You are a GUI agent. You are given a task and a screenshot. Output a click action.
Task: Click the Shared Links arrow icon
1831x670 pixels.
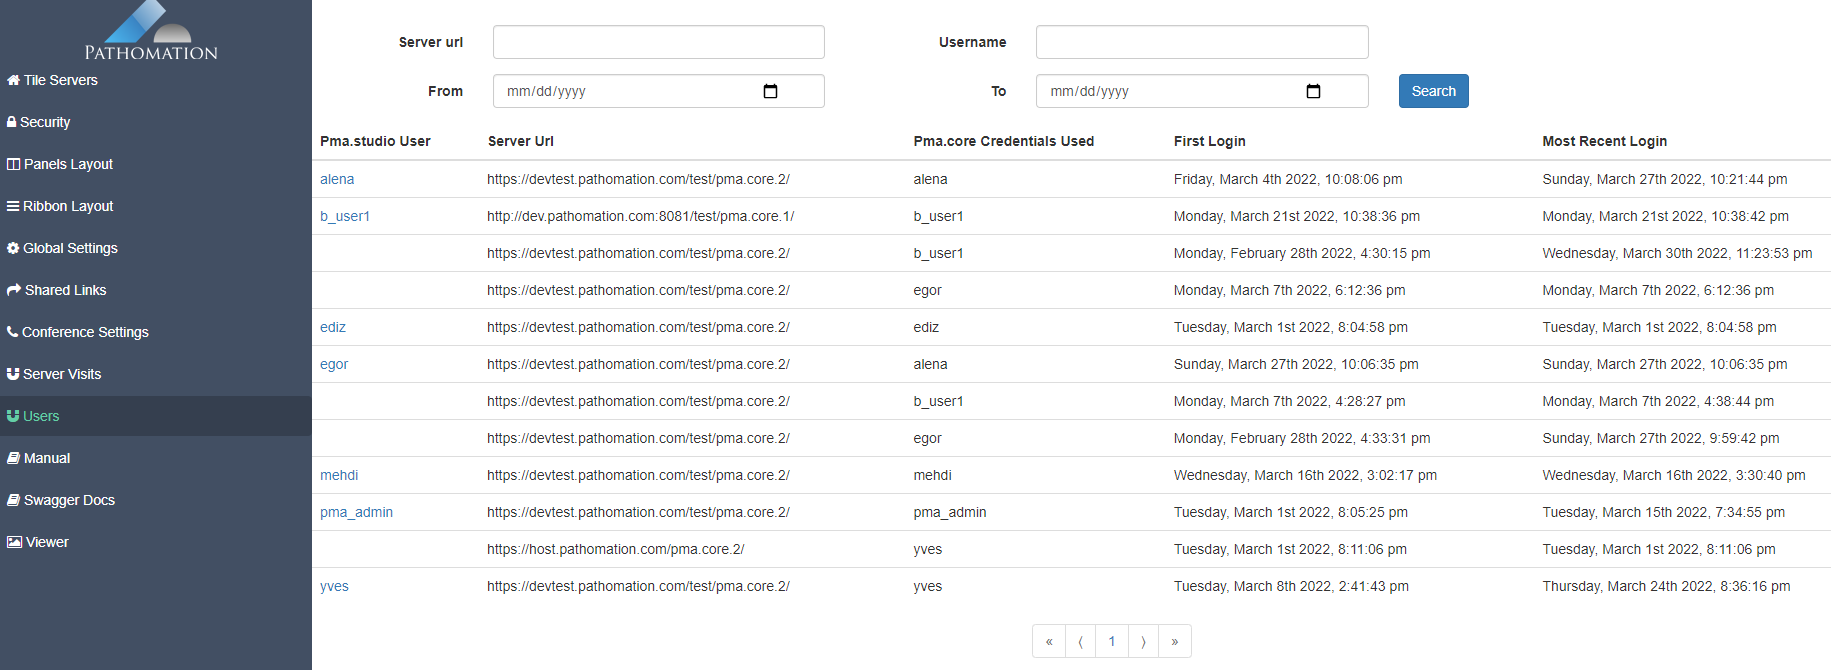point(14,290)
